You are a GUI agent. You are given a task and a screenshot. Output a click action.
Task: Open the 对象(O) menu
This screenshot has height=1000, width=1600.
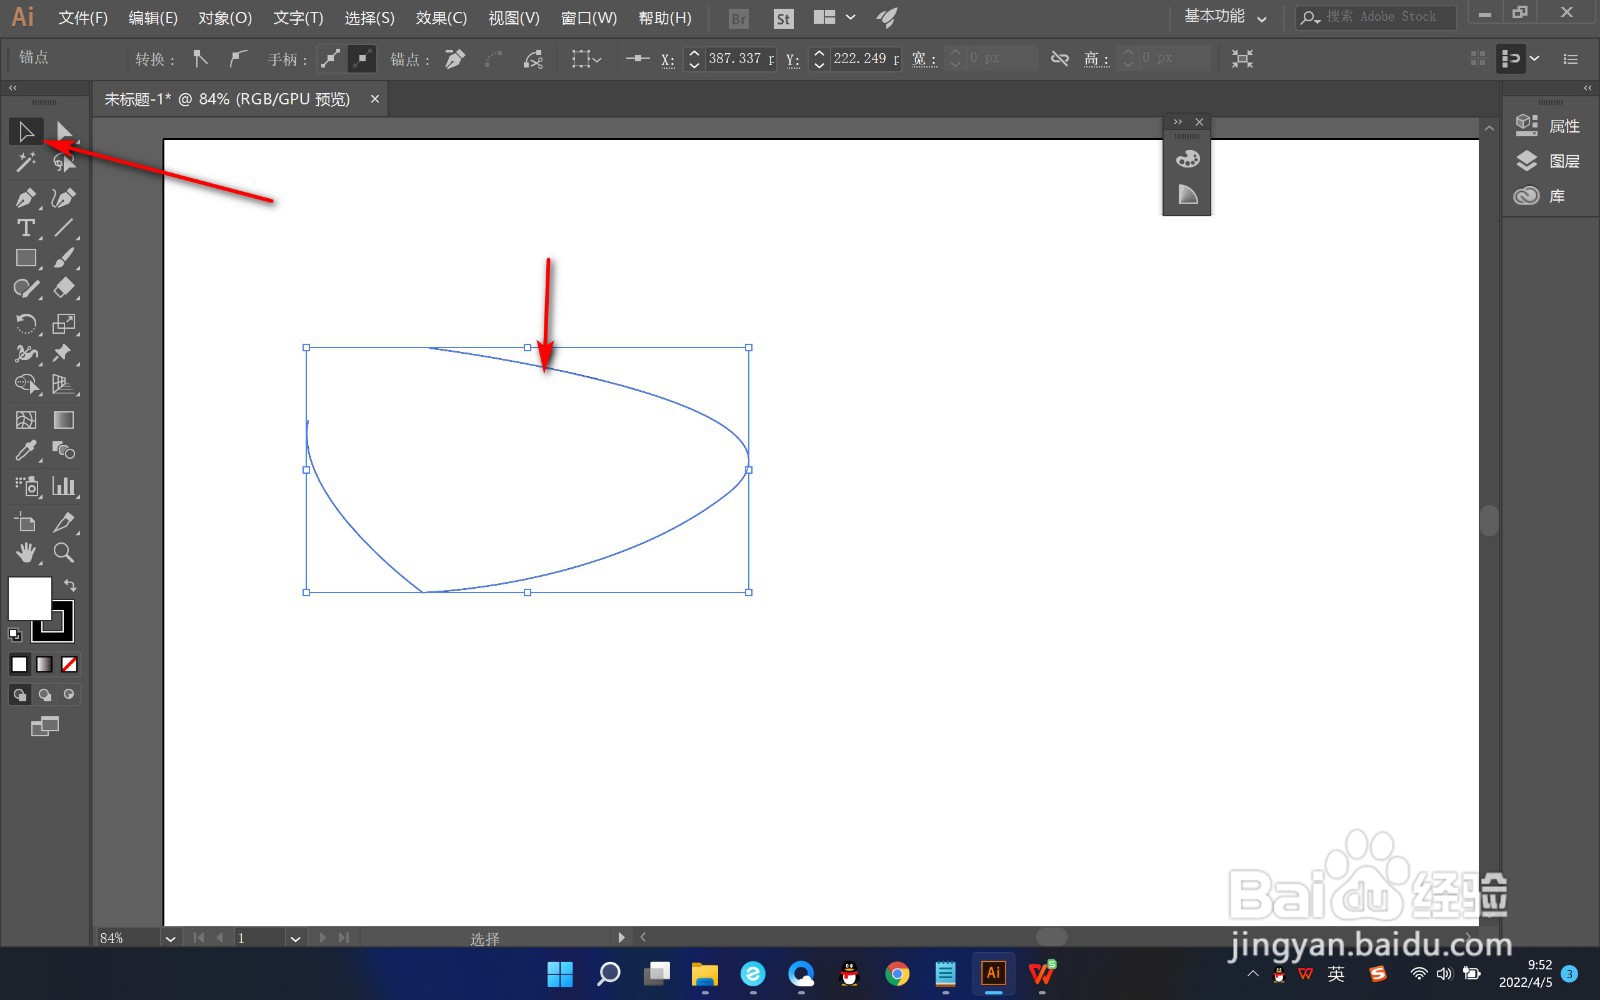[x=225, y=18]
